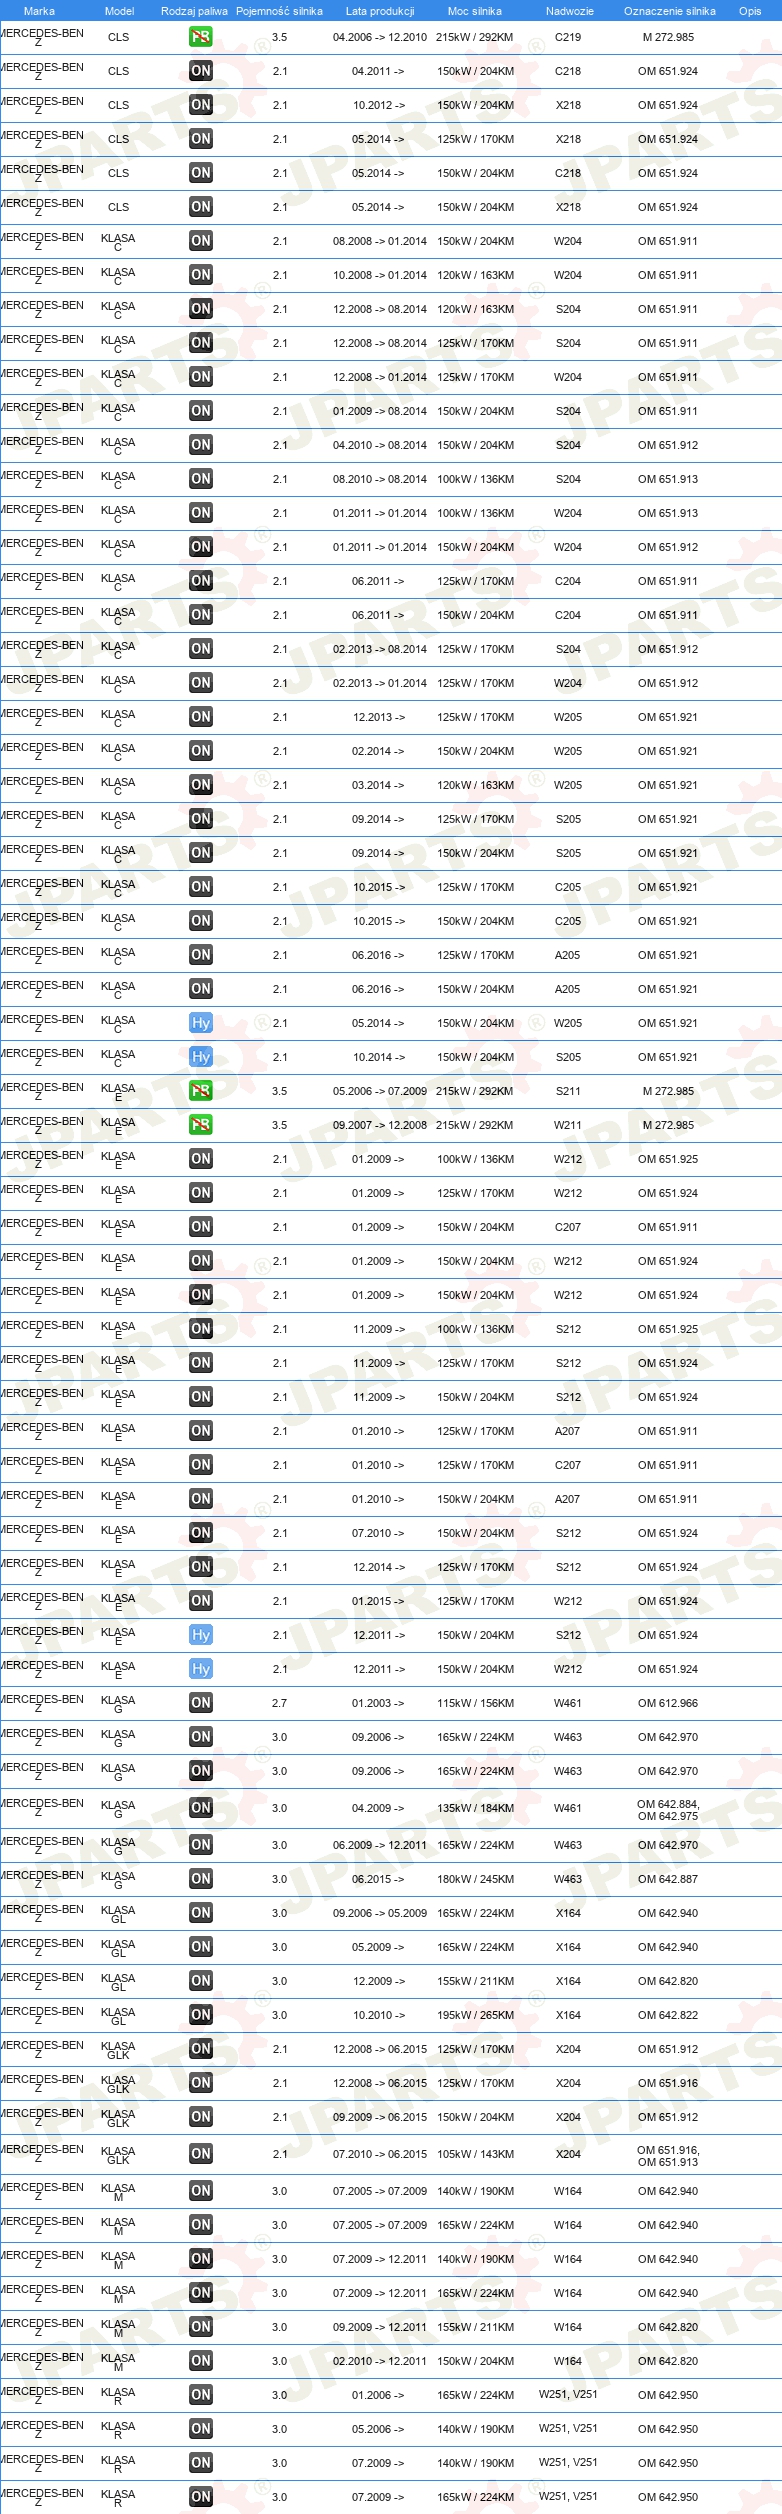Click the date range 05.2006 -> 07.2009
This screenshot has width=782, height=2514.
tap(380, 1091)
